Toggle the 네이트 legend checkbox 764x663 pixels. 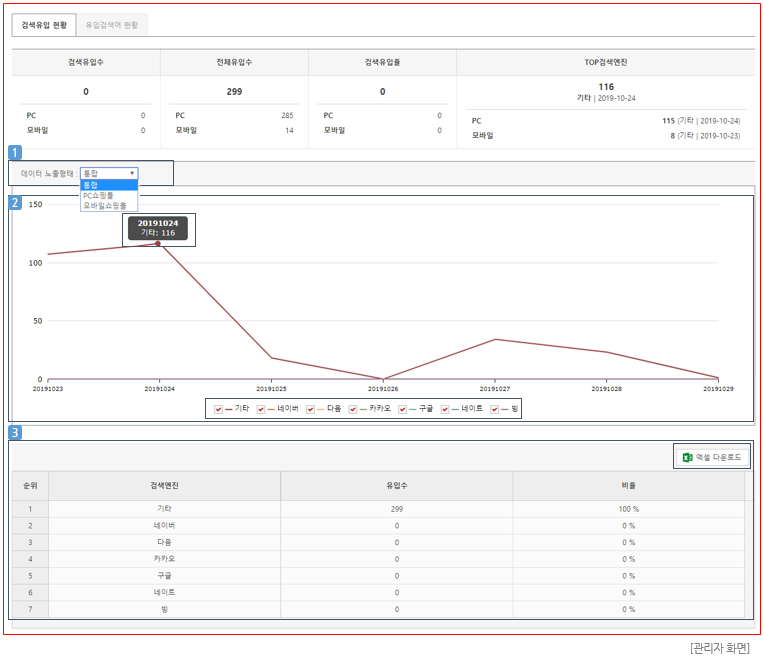[445, 409]
